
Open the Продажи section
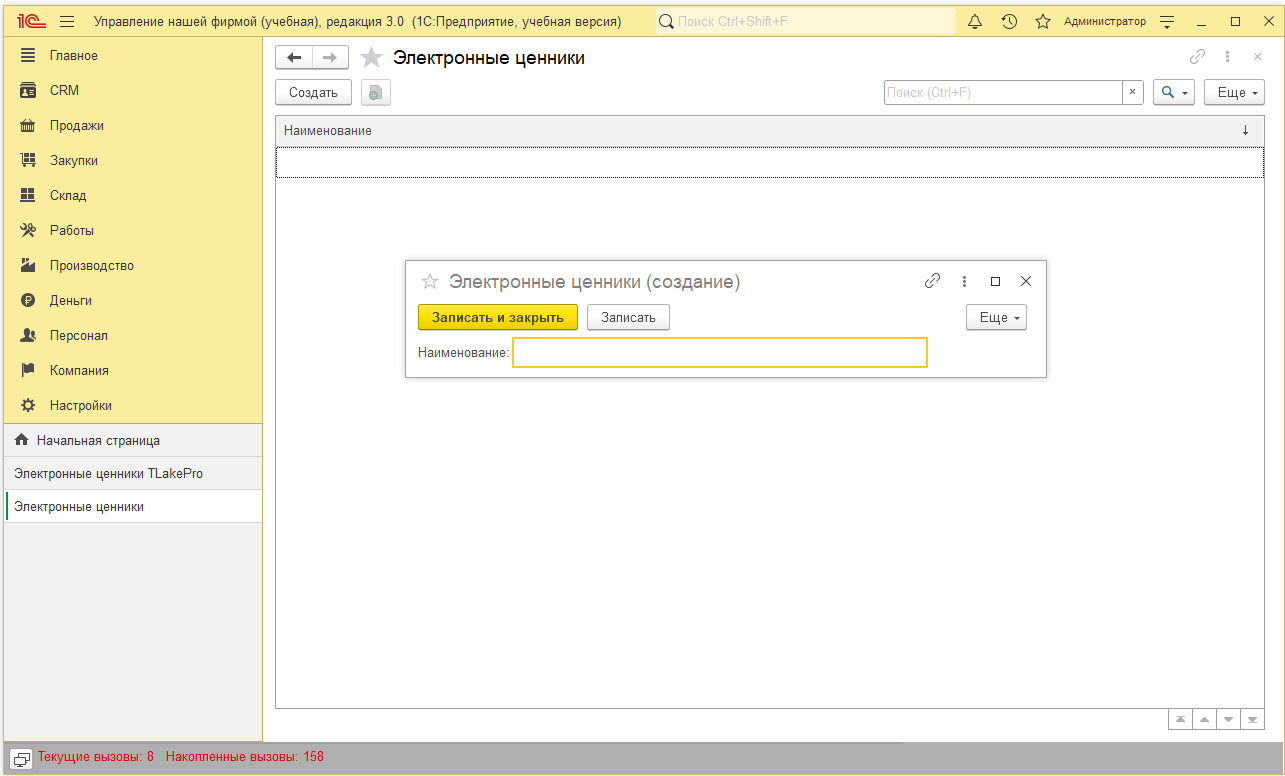(x=77, y=126)
